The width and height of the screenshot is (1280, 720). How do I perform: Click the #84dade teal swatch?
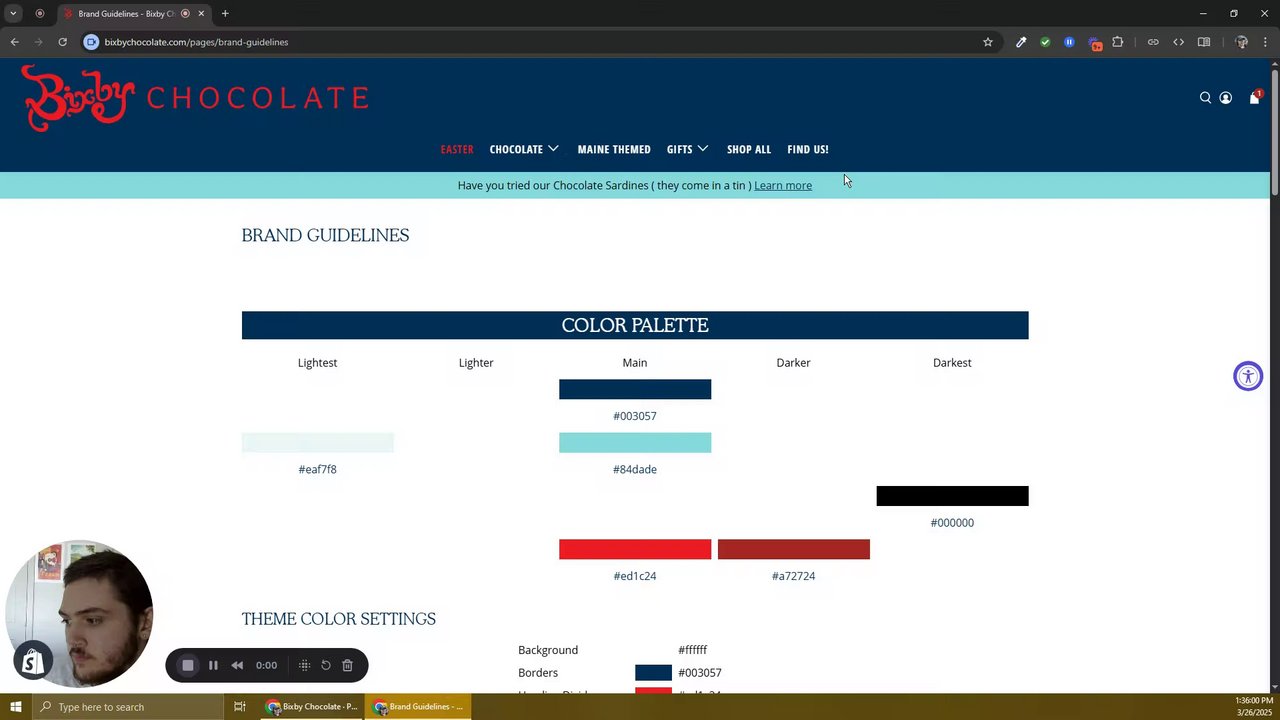(635, 443)
